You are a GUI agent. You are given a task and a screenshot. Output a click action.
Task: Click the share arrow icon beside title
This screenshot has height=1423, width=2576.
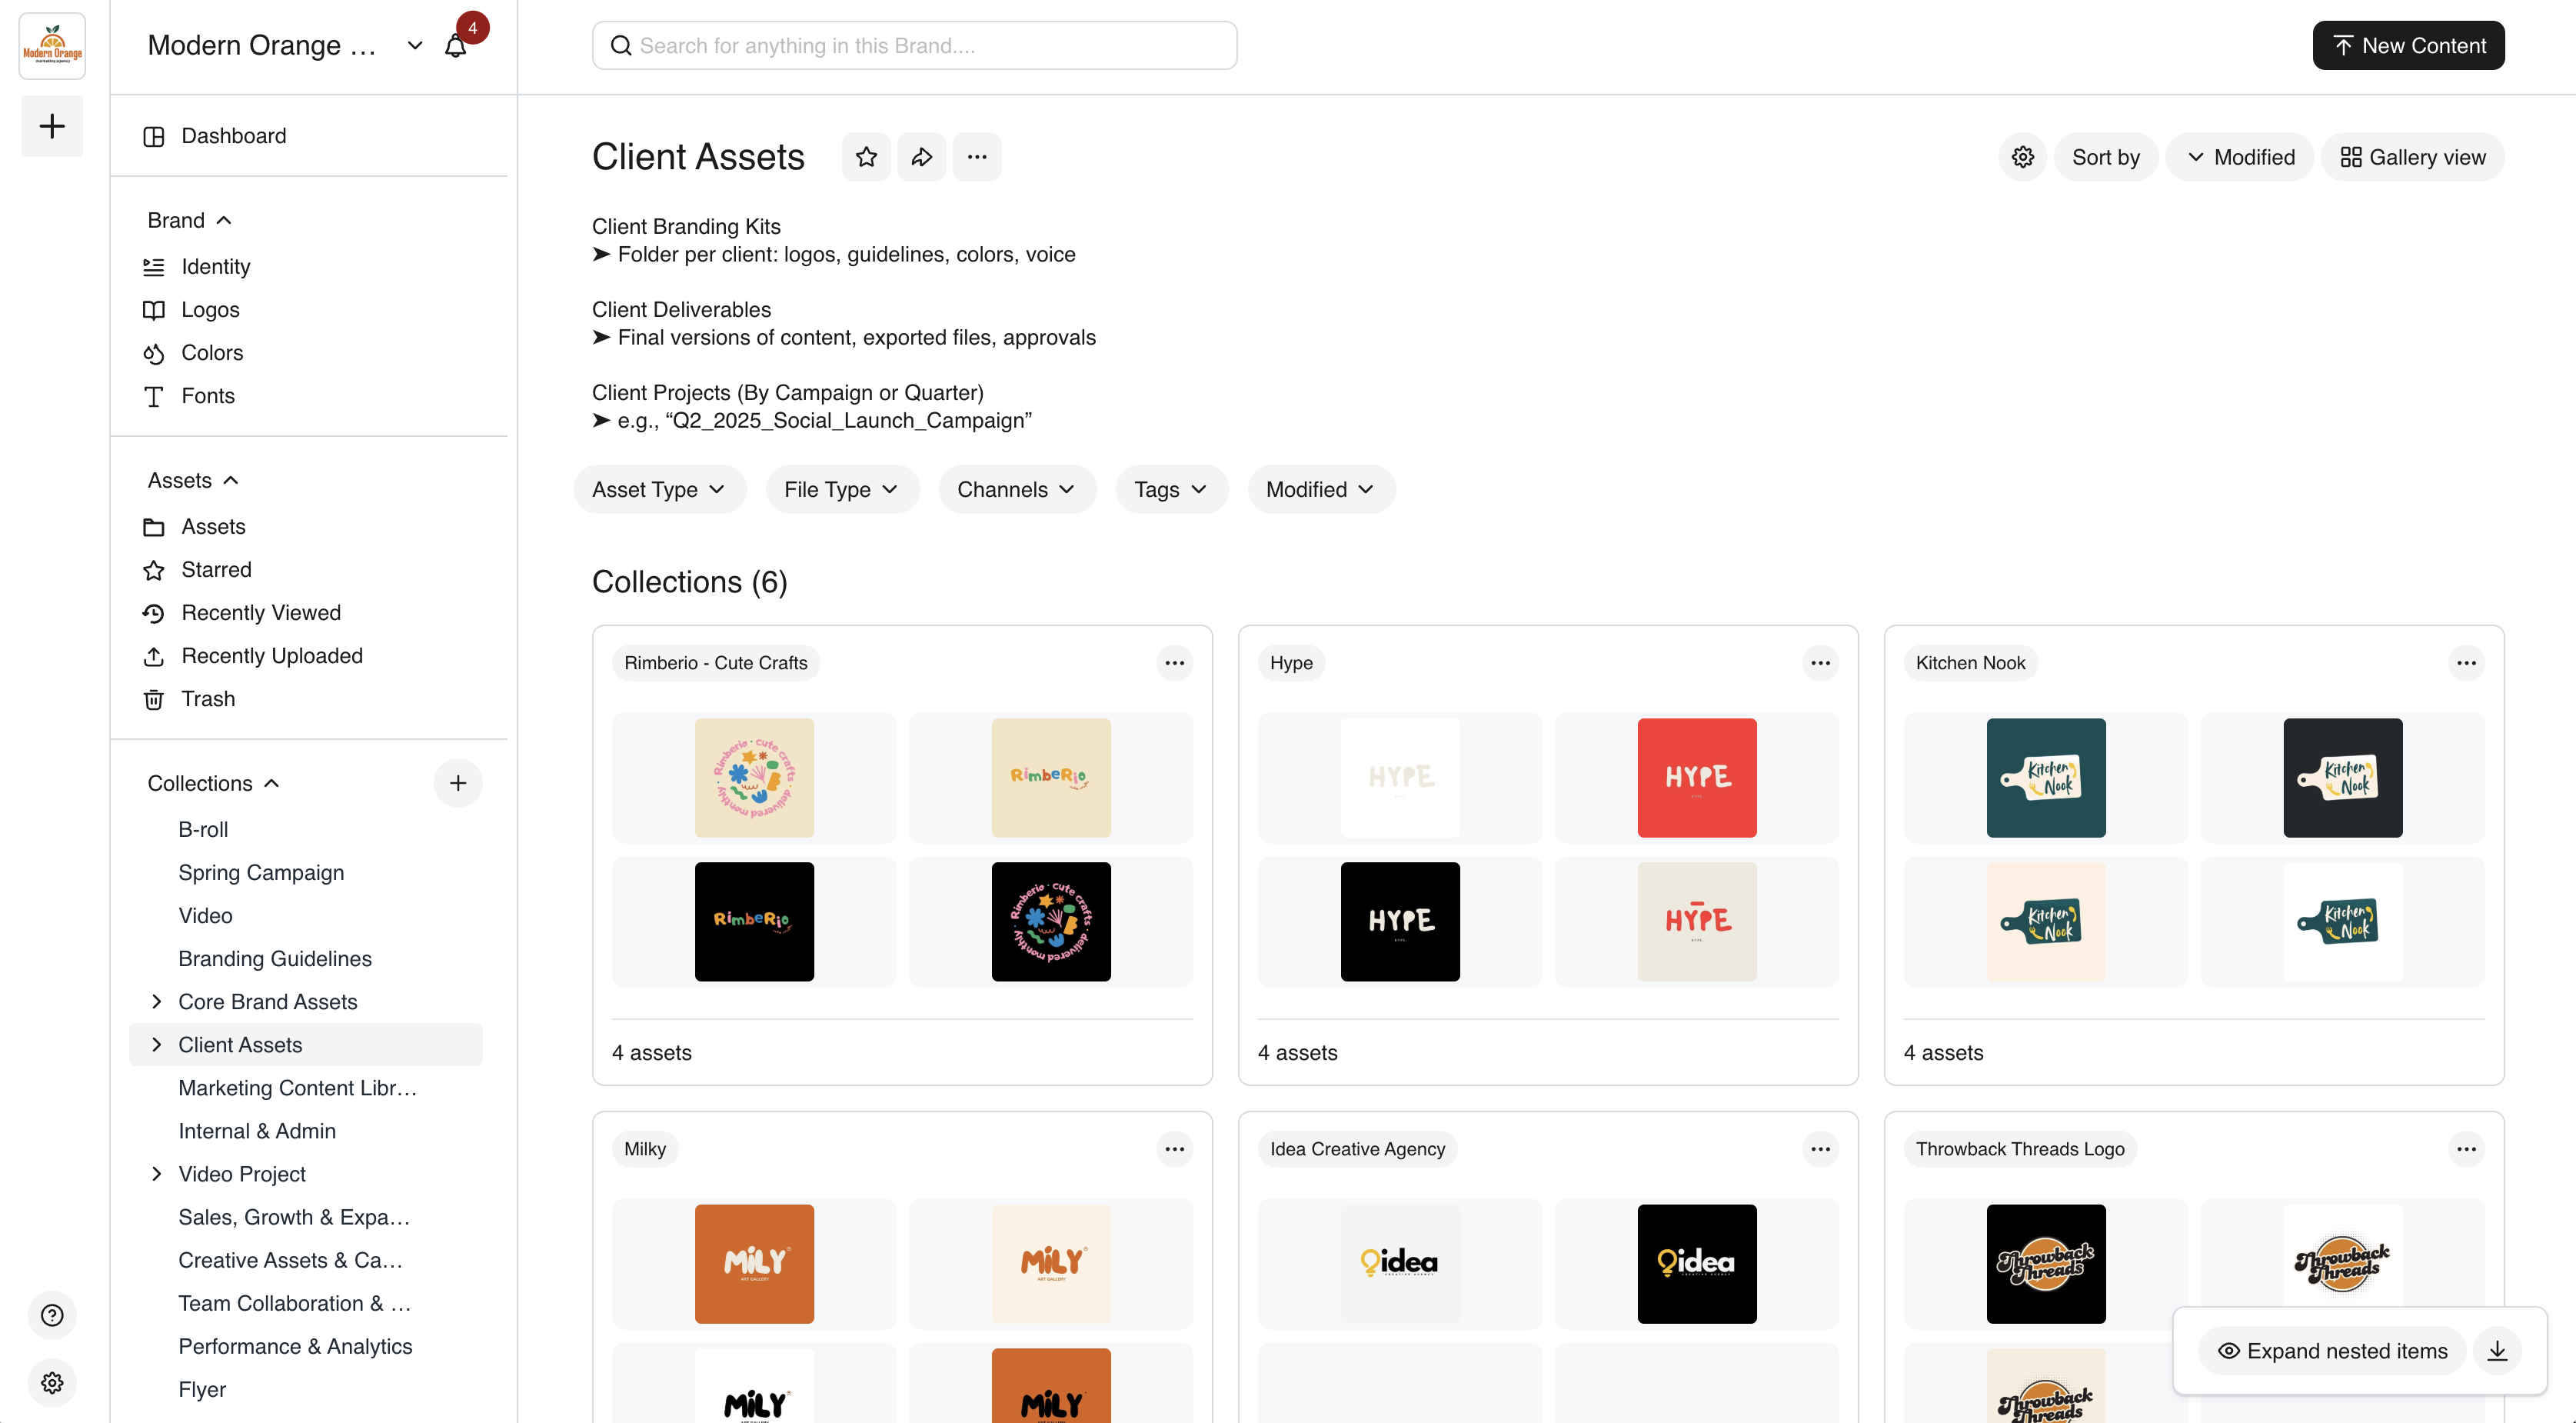point(921,157)
